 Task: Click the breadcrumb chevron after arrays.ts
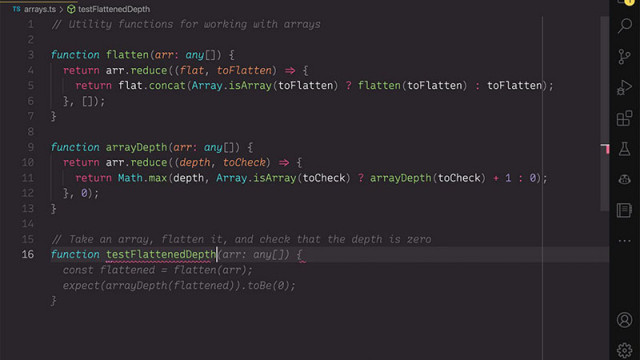pyautogui.click(x=61, y=9)
